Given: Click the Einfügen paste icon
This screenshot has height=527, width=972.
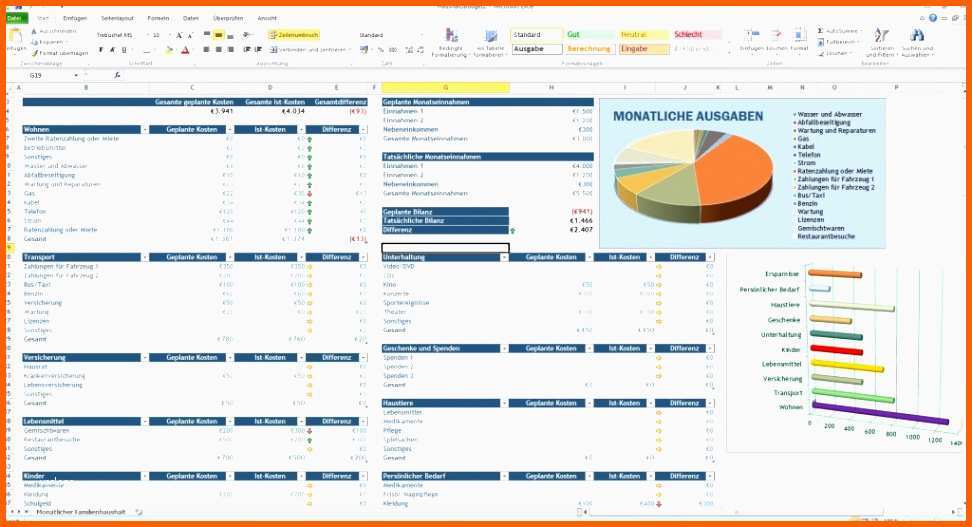Looking at the screenshot, I should point(15,36).
